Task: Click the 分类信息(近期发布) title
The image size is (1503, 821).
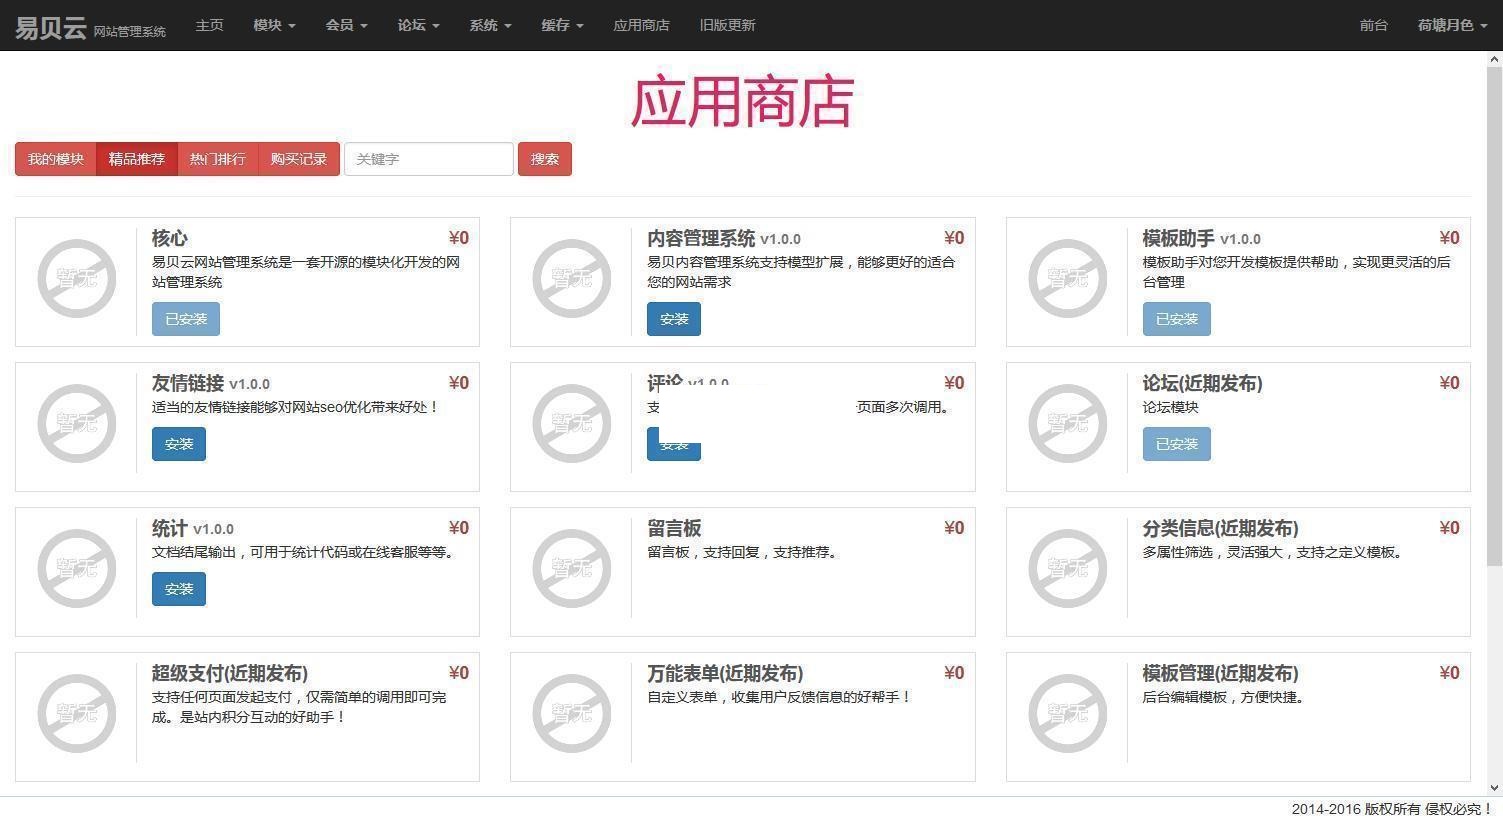Action: [x=1221, y=528]
